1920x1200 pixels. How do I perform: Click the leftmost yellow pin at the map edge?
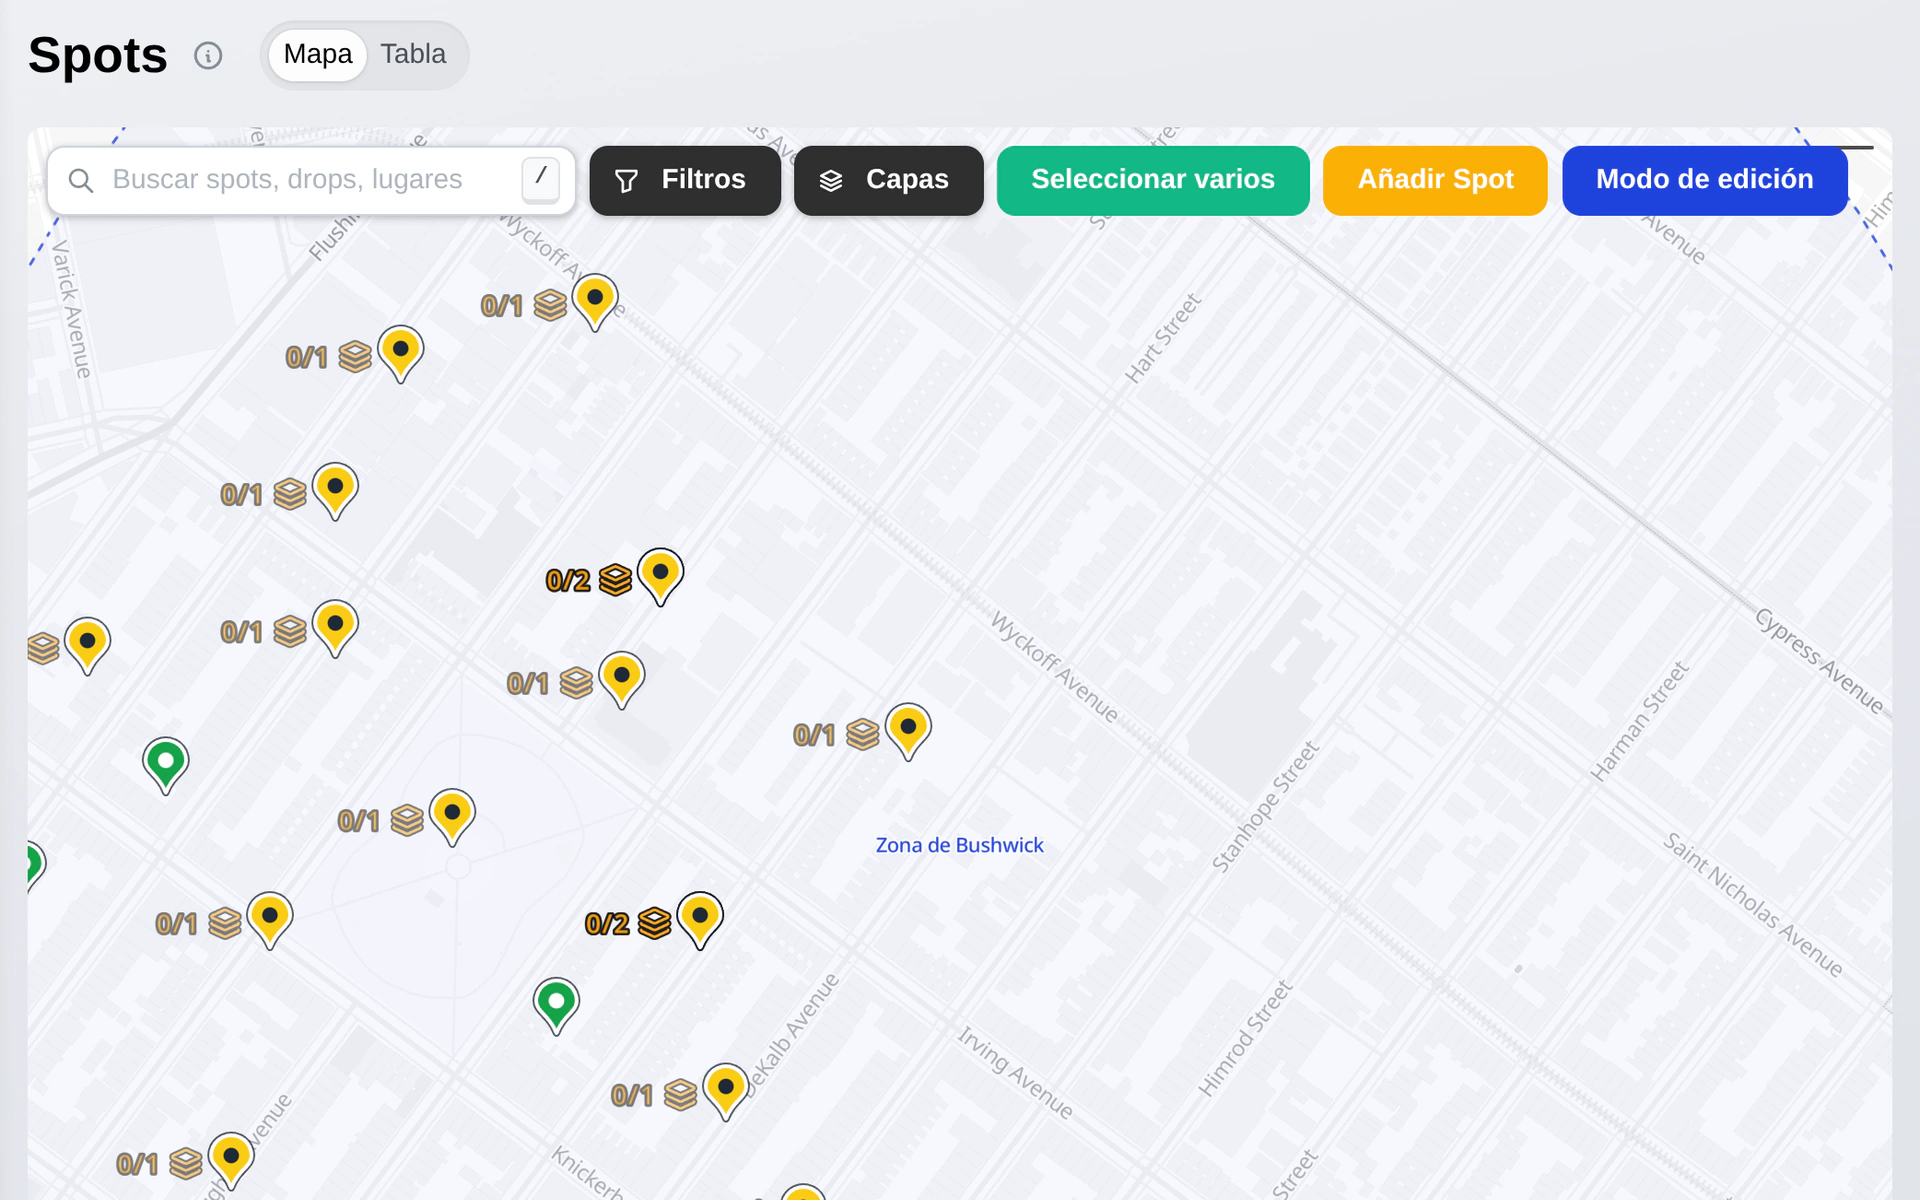pos(87,645)
